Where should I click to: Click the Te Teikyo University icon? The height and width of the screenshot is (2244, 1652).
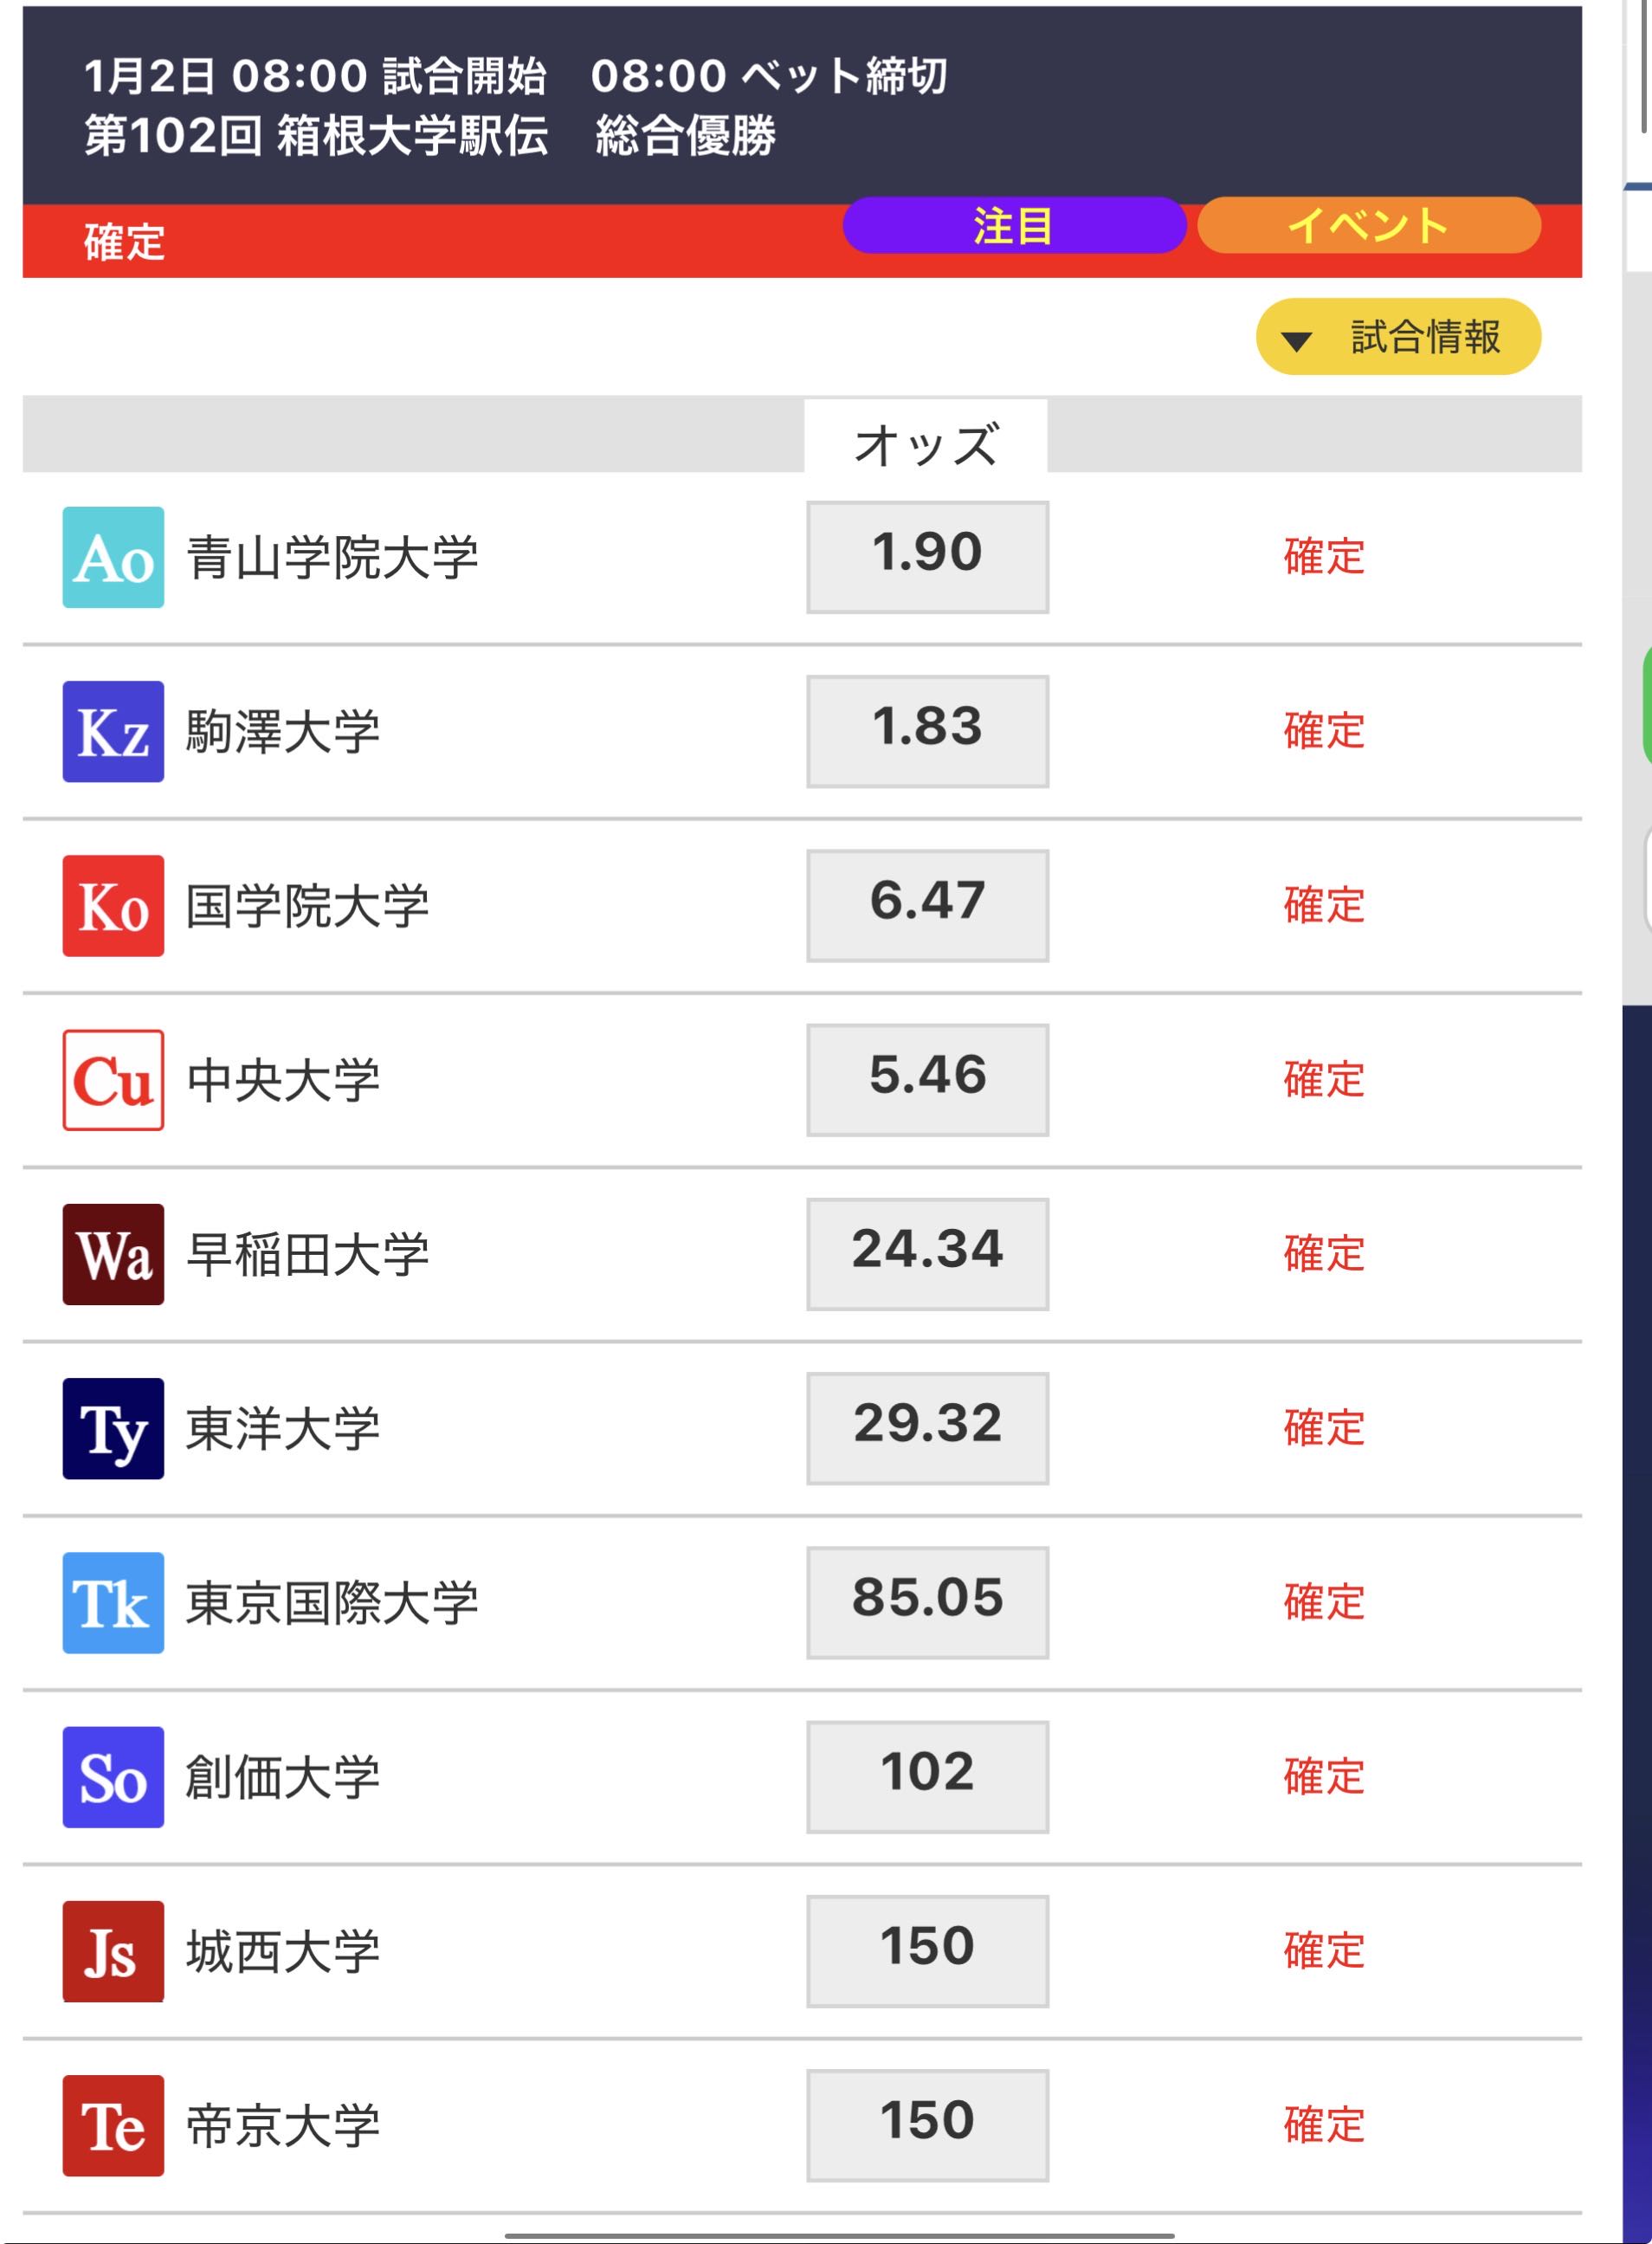pyautogui.click(x=113, y=2125)
